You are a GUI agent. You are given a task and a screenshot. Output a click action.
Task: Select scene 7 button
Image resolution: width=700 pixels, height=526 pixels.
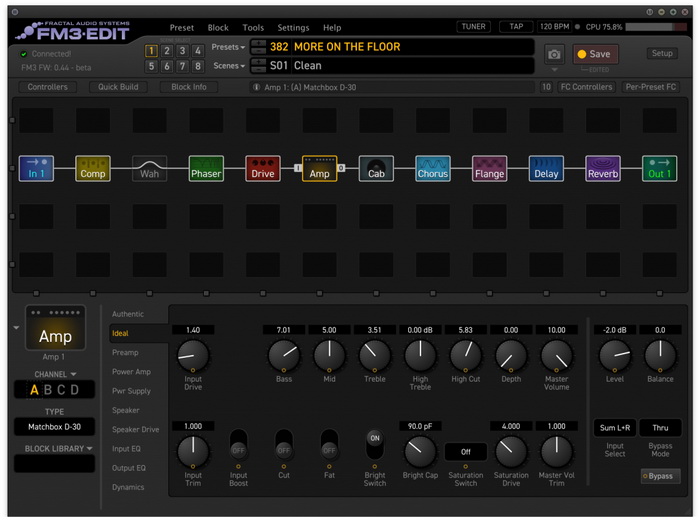[x=182, y=66]
